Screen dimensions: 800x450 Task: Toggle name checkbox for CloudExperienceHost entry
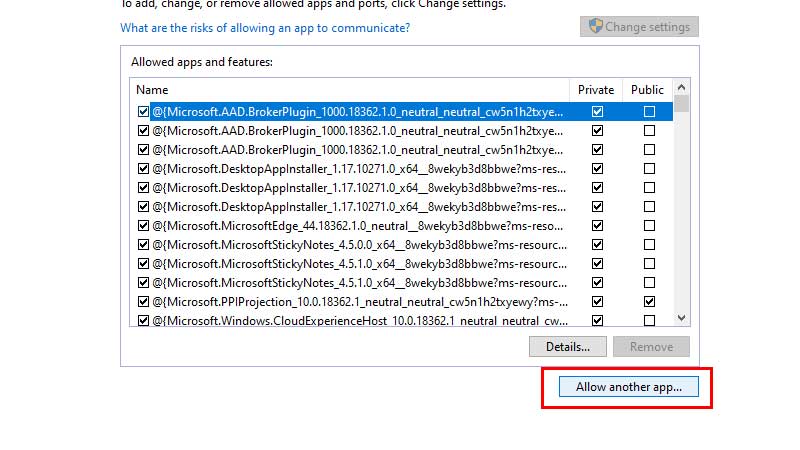pos(143,320)
